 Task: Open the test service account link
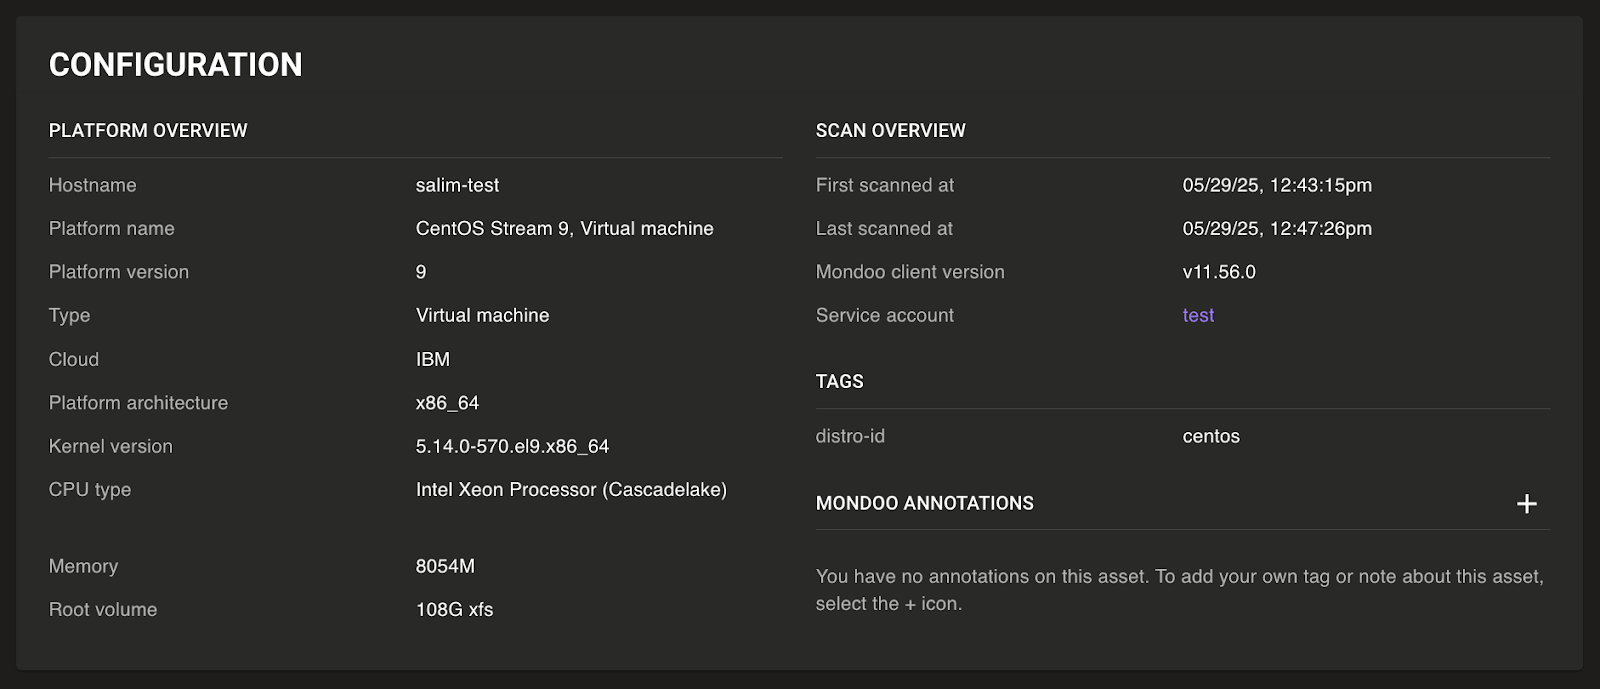pyautogui.click(x=1198, y=315)
